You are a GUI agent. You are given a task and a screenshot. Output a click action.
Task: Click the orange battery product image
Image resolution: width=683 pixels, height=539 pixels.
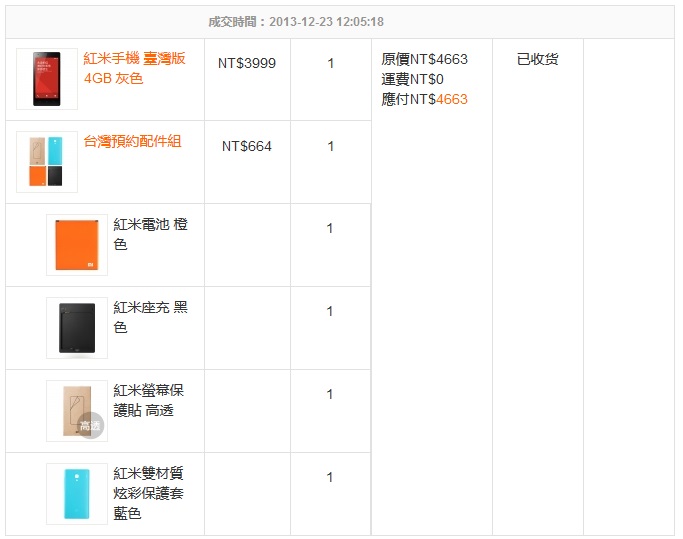point(77,245)
